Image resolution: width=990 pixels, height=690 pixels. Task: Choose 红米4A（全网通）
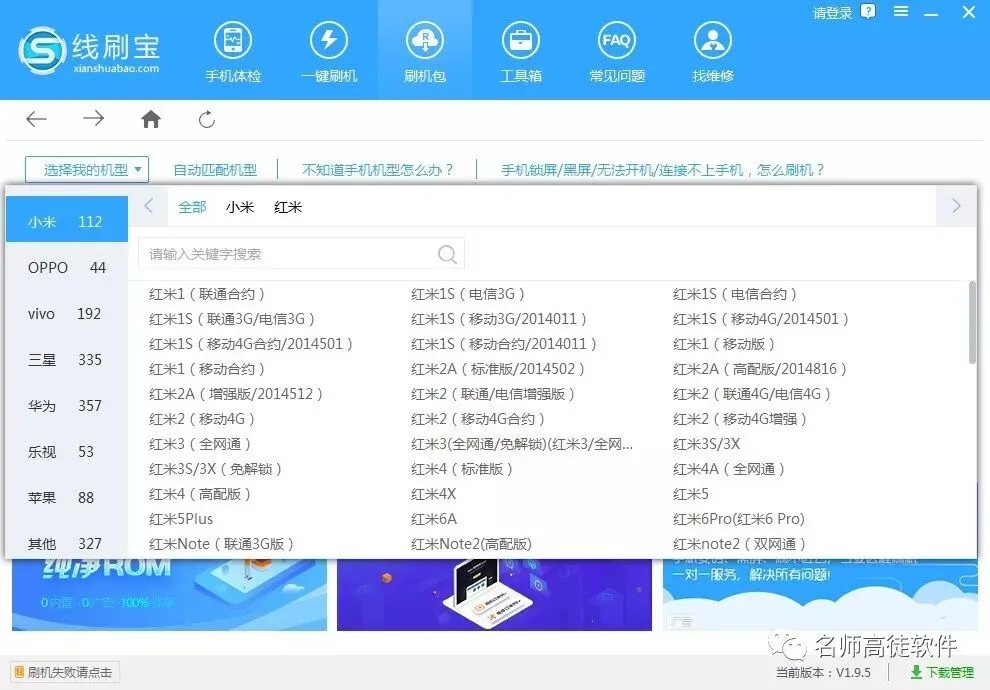click(x=729, y=469)
